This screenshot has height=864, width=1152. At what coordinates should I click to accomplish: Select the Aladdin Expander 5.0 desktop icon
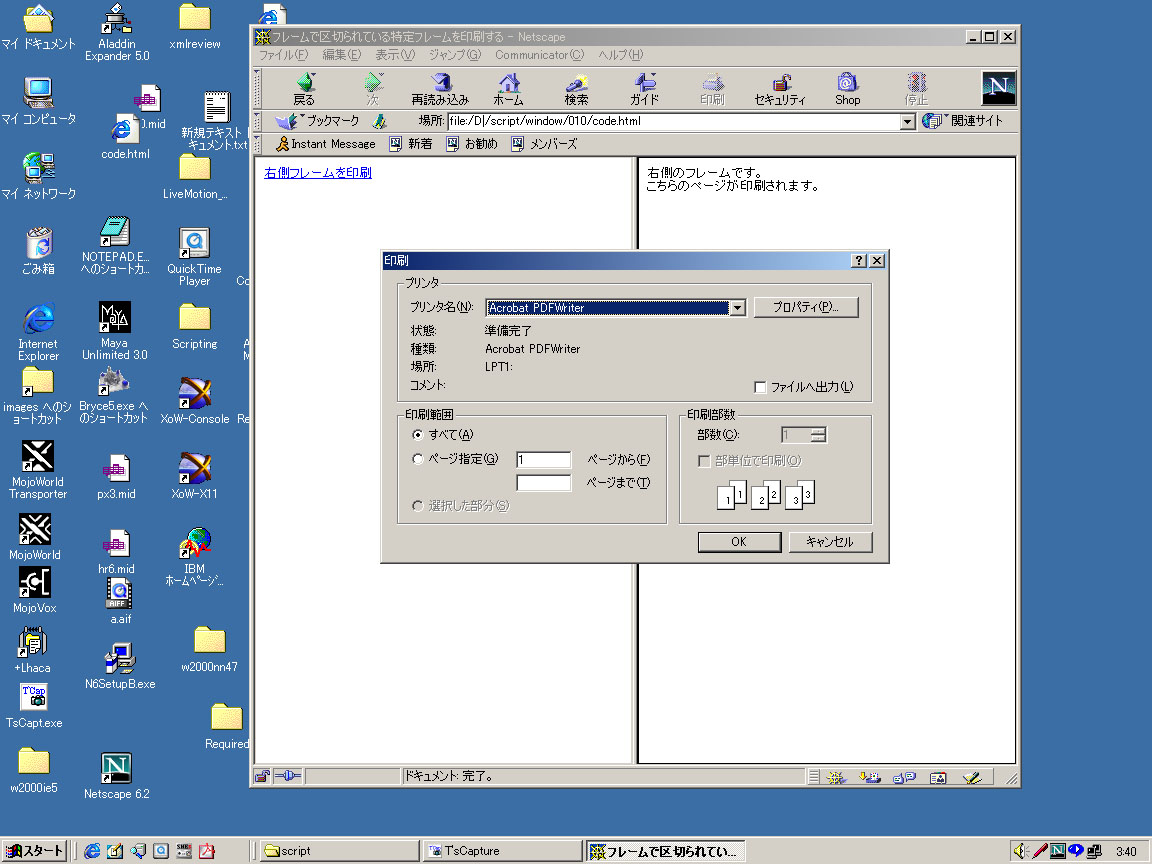click(117, 32)
